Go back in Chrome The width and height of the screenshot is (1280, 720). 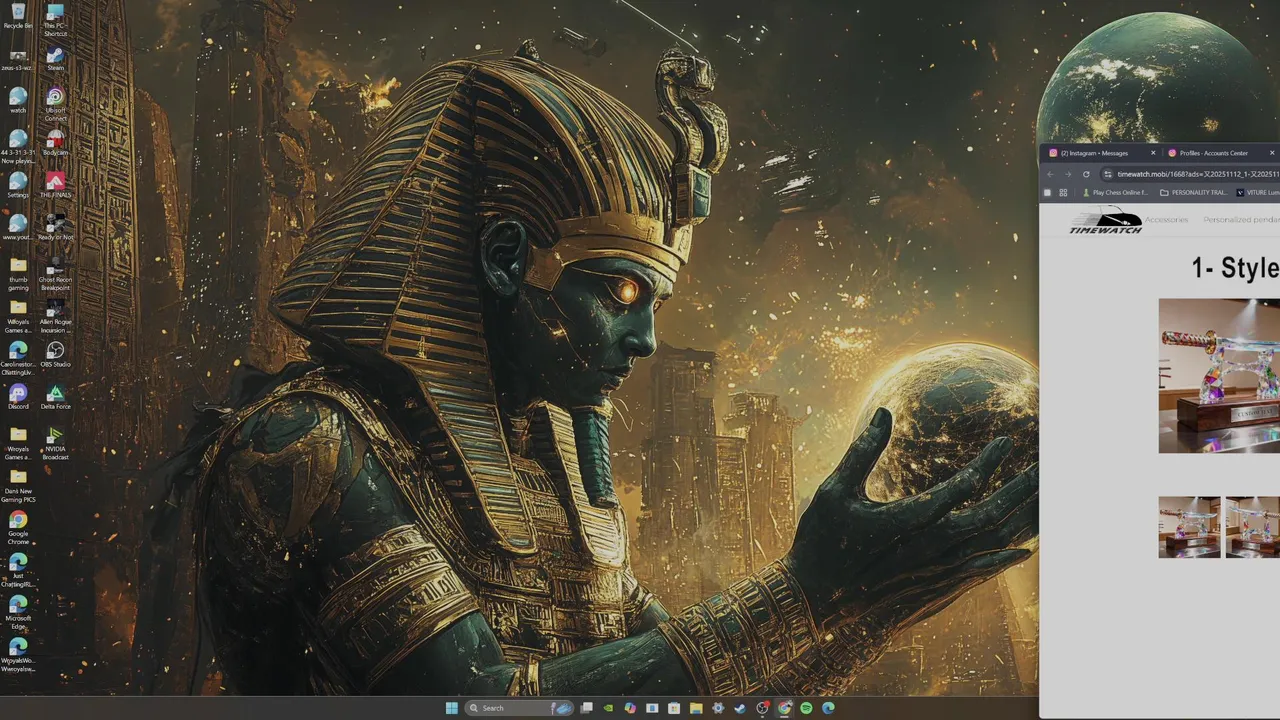1050,174
